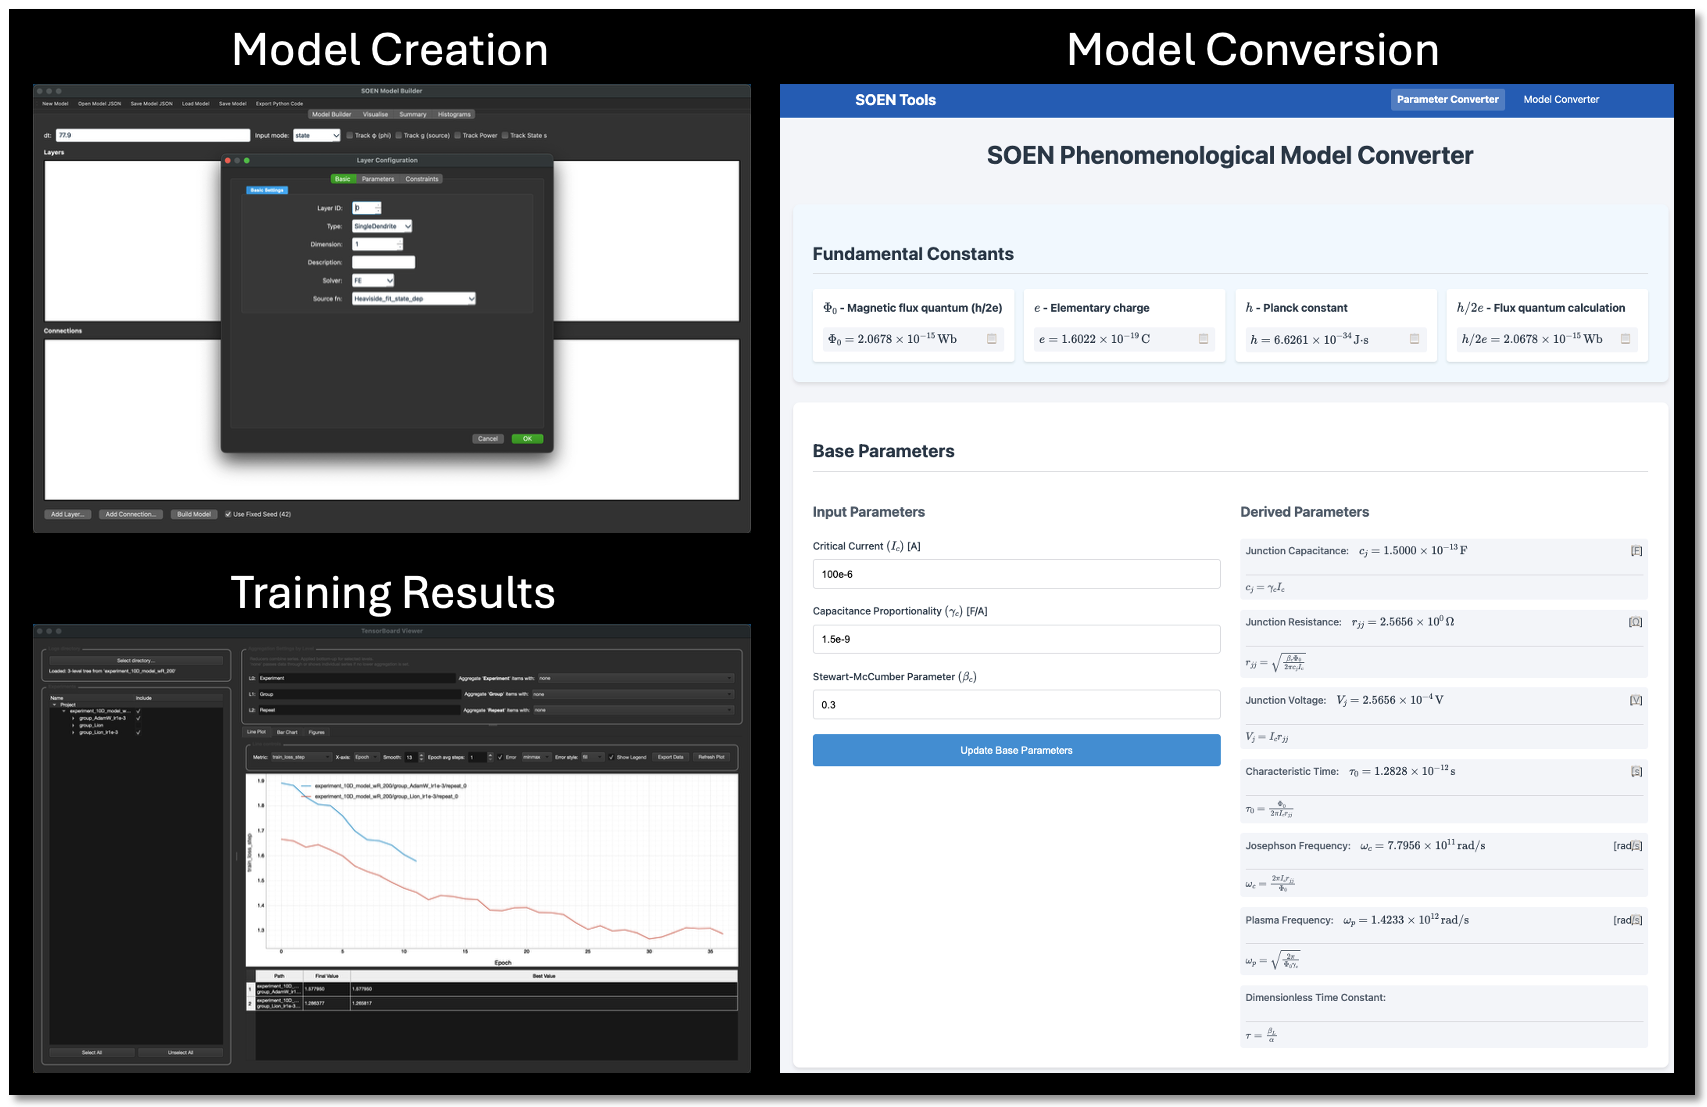Copy the Characteristic Time value
Image resolution: width=1707 pixels, height=1107 pixels.
coord(1637,771)
